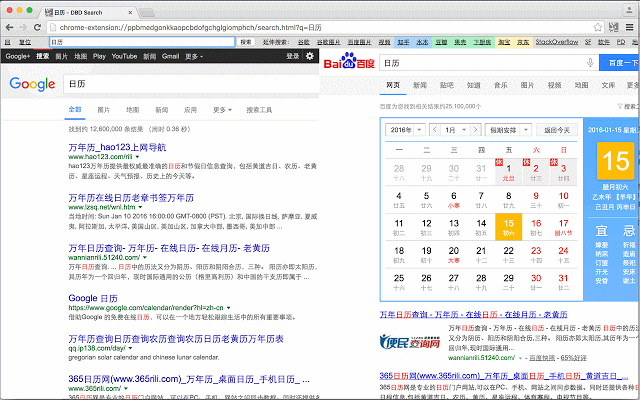Open 万年历在线日历老章书签万年历 result
This screenshot has height=400, width=640.
point(131,198)
